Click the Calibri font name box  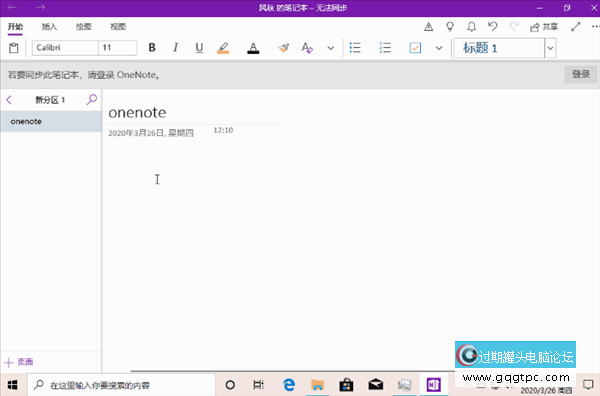65,48
